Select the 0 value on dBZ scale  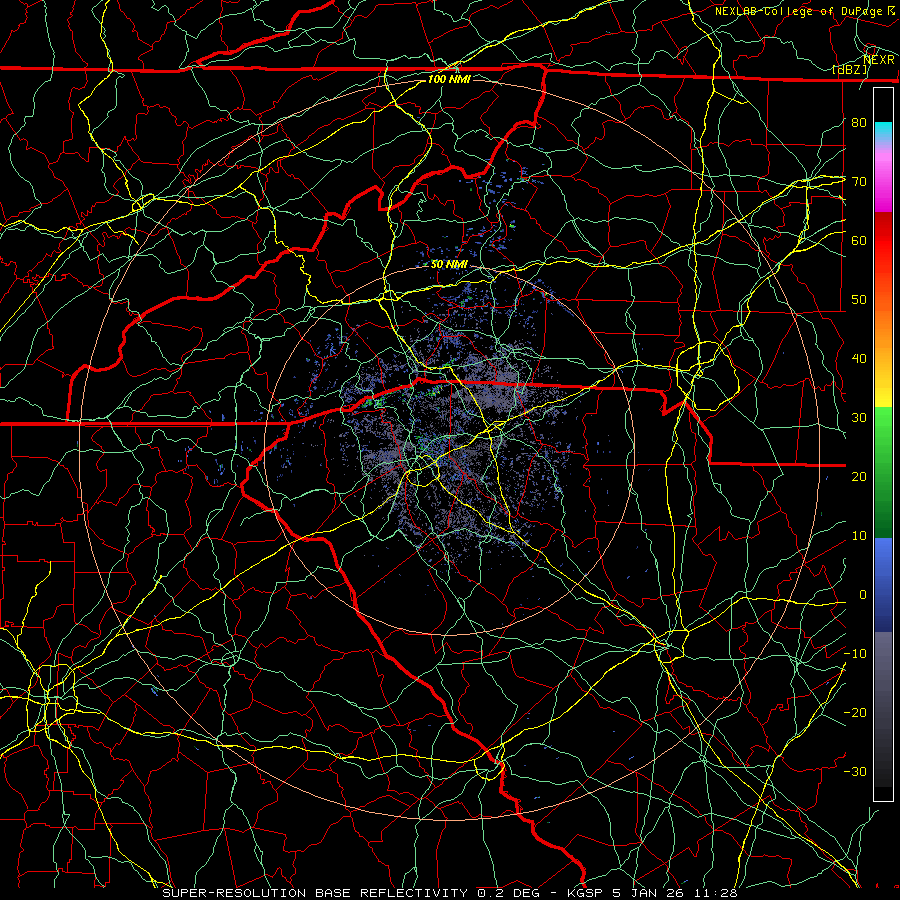click(x=863, y=595)
